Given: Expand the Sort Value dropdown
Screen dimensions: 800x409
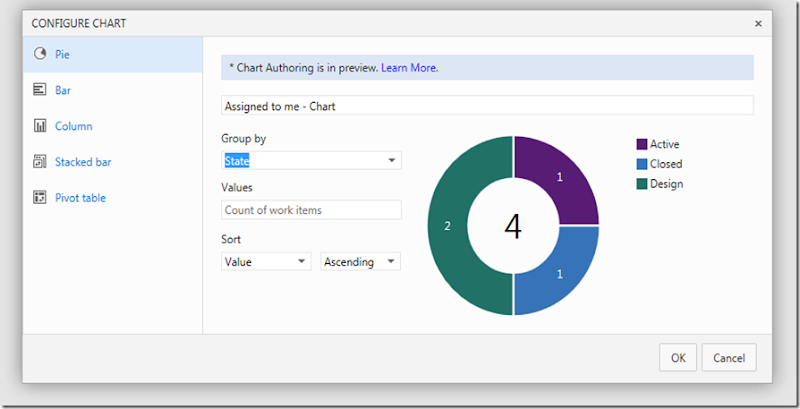Looking at the screenshot, I should click(266, 261).
